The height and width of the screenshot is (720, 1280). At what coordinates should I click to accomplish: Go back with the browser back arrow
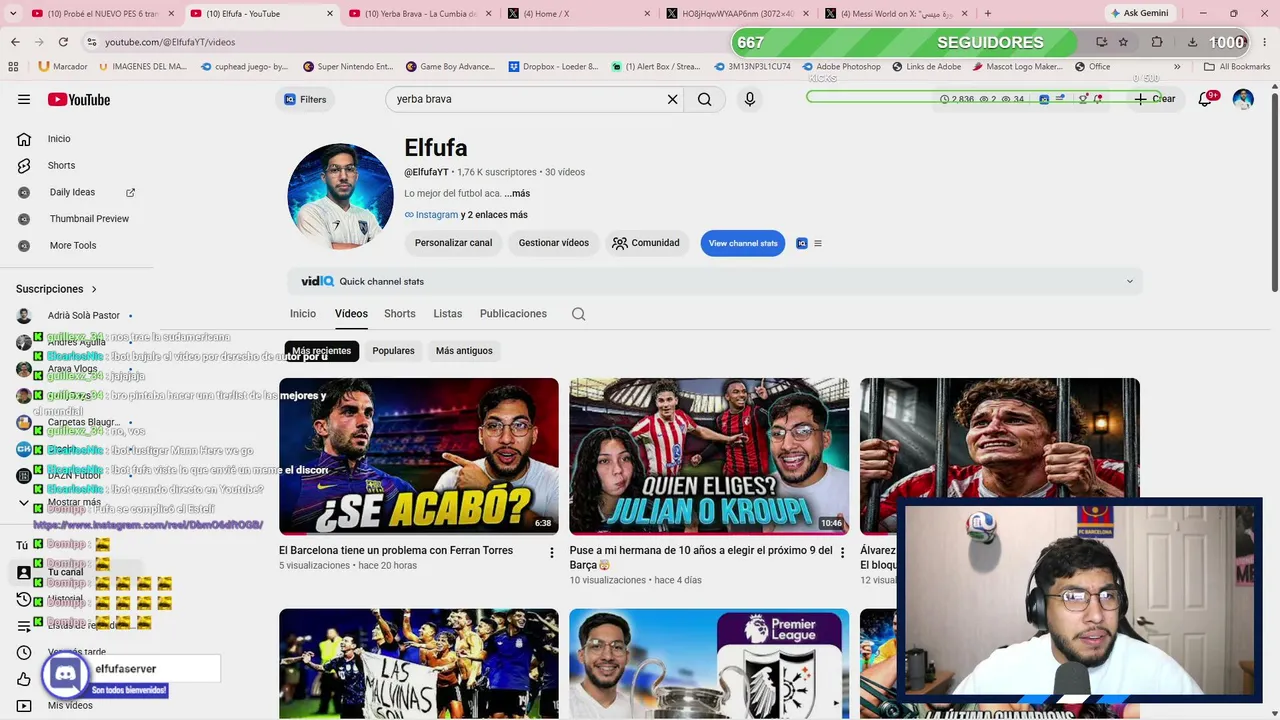point(15,42)
